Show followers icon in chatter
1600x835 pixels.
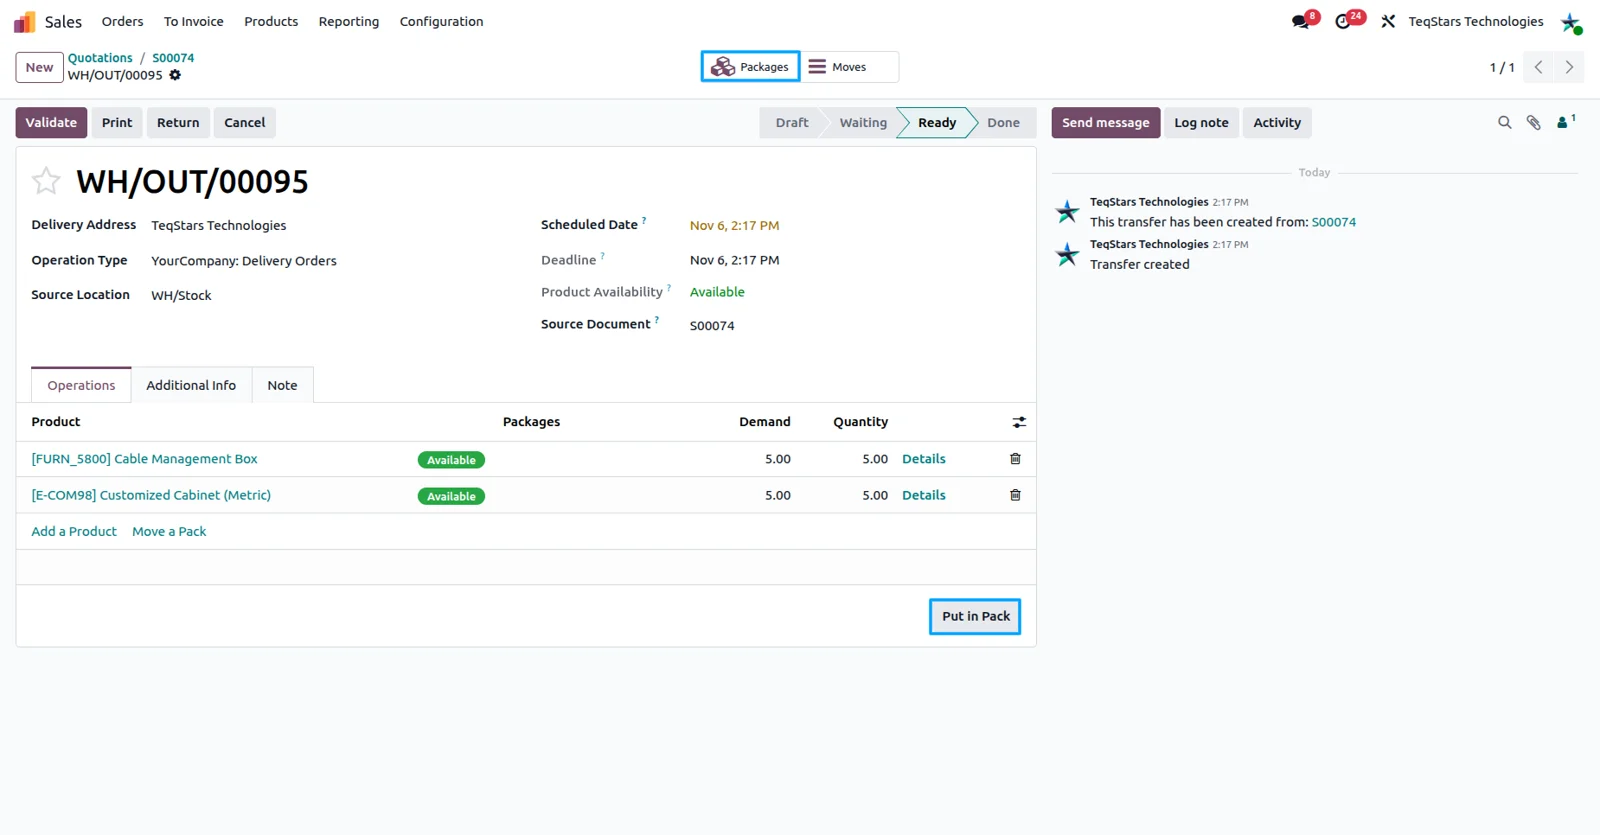(x=1565, y=121)
